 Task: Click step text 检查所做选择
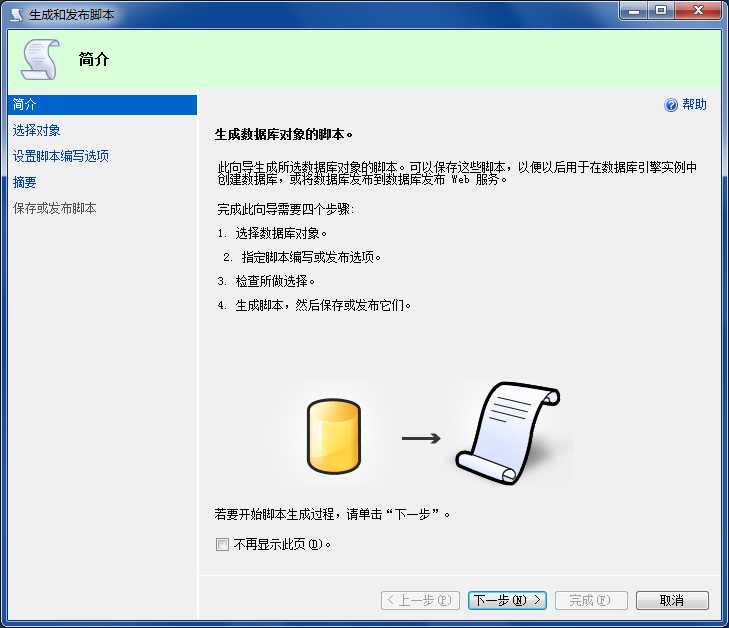tap(275, 281)
